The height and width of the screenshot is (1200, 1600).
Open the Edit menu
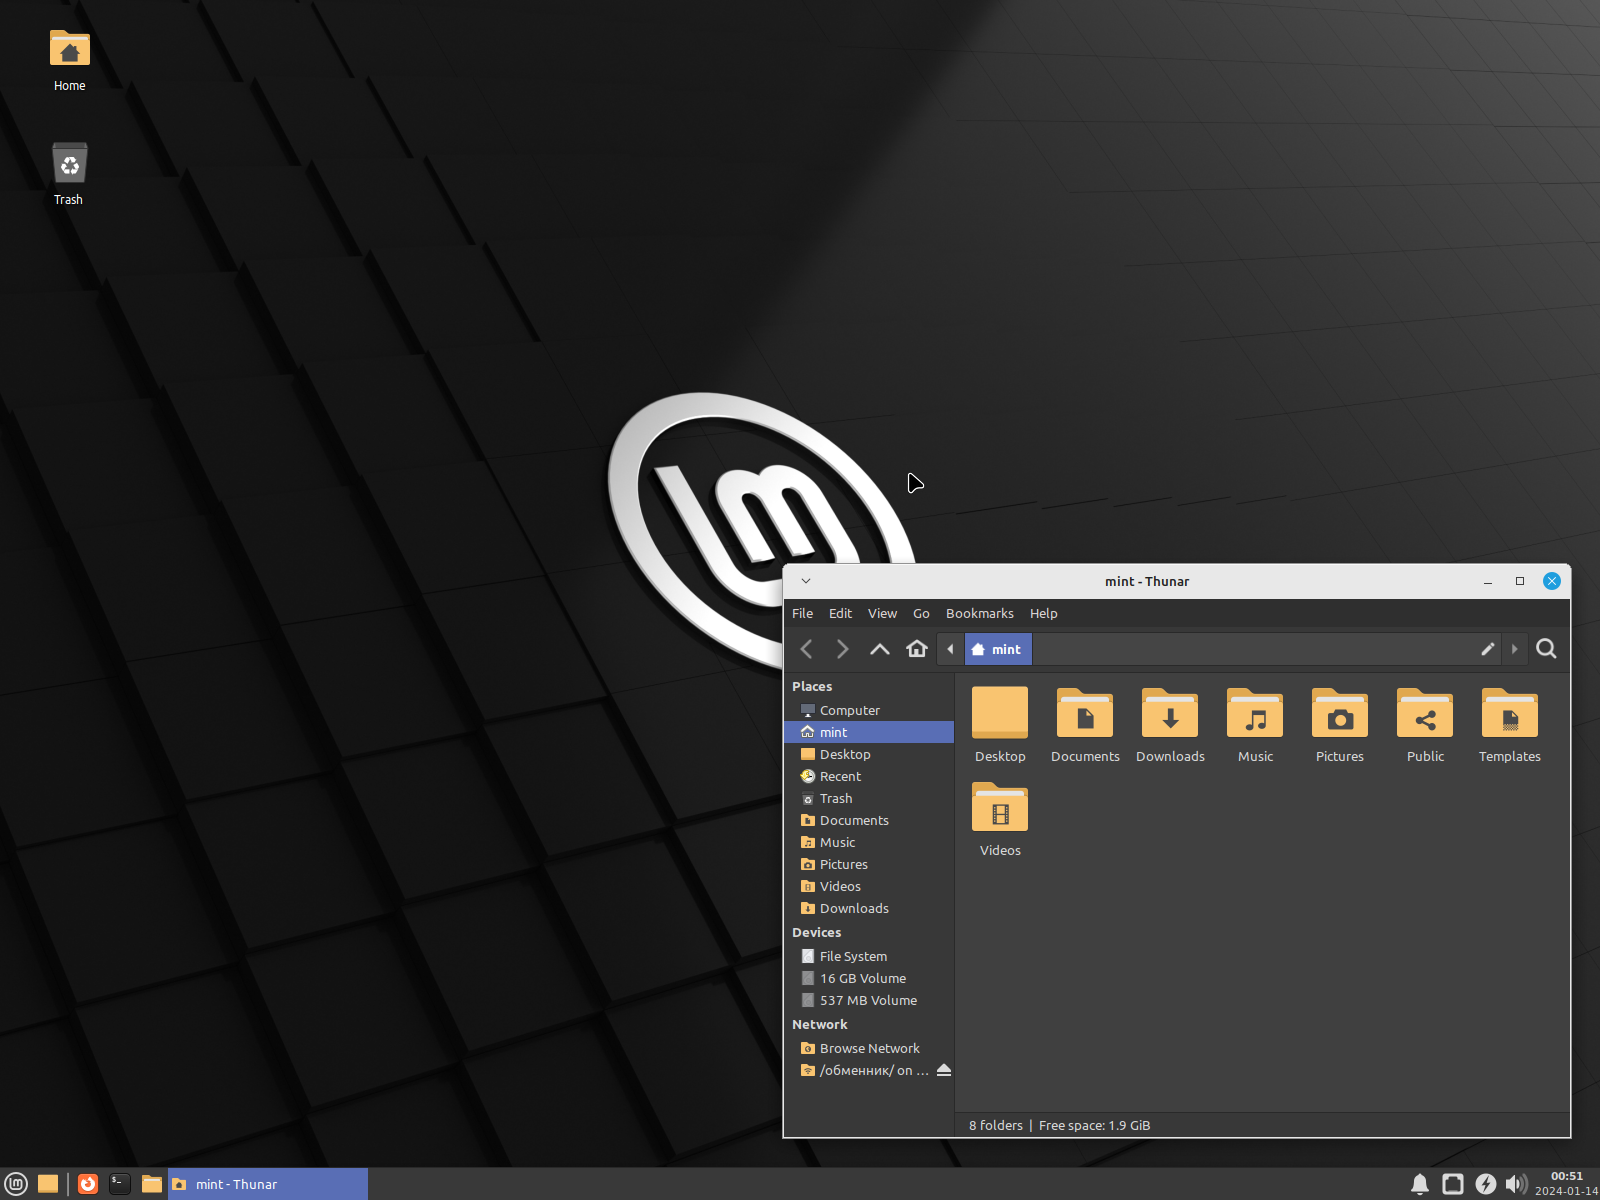click(840, 613)
